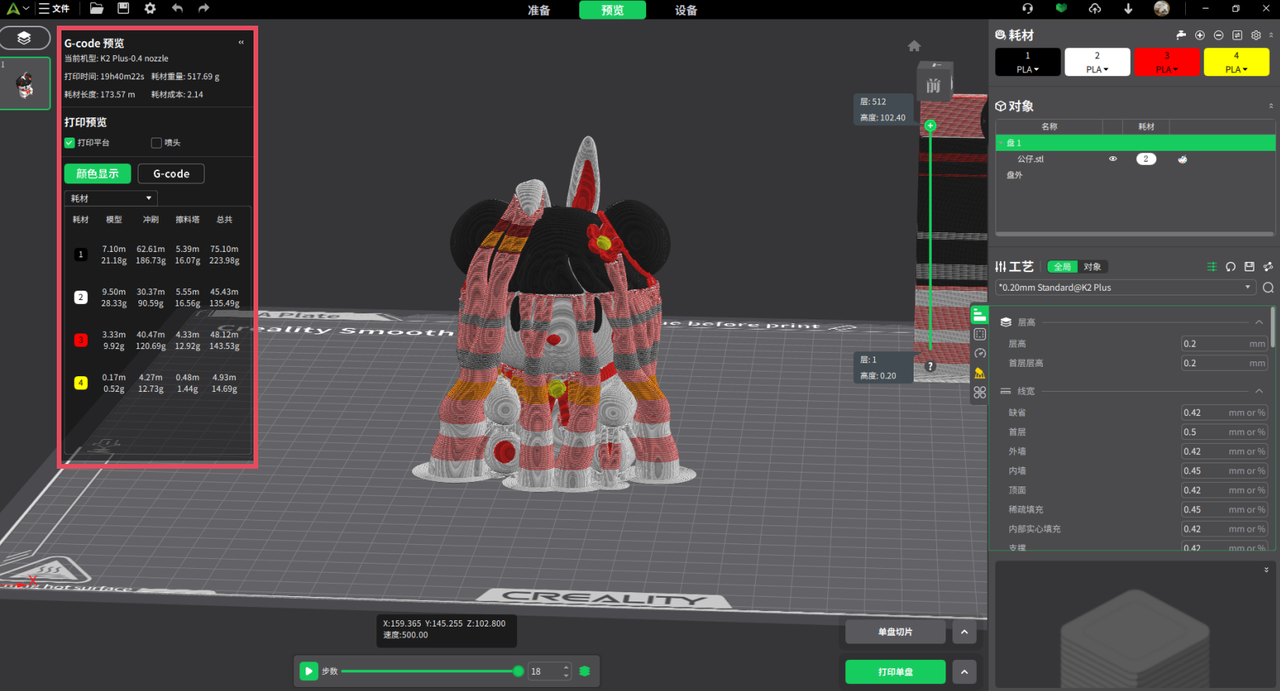1280x691 pixels.
Task: Click the bottom layer slider help handle
Action: tap(930, 367)
